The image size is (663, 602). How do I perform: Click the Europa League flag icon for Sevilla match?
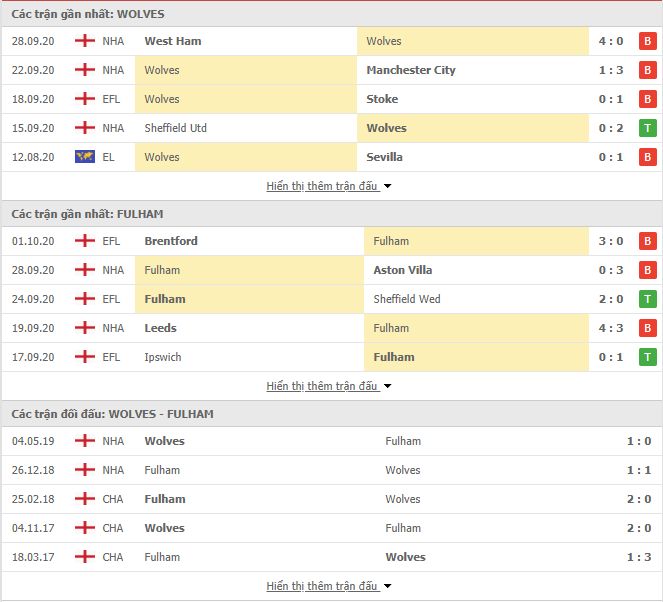pos(85,157)
